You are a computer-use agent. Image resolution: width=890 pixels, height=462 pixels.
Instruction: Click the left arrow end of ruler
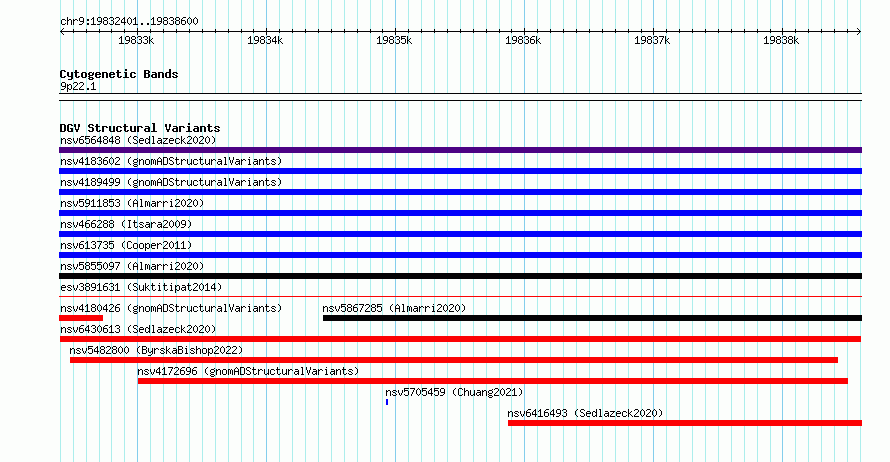(62, 31)
